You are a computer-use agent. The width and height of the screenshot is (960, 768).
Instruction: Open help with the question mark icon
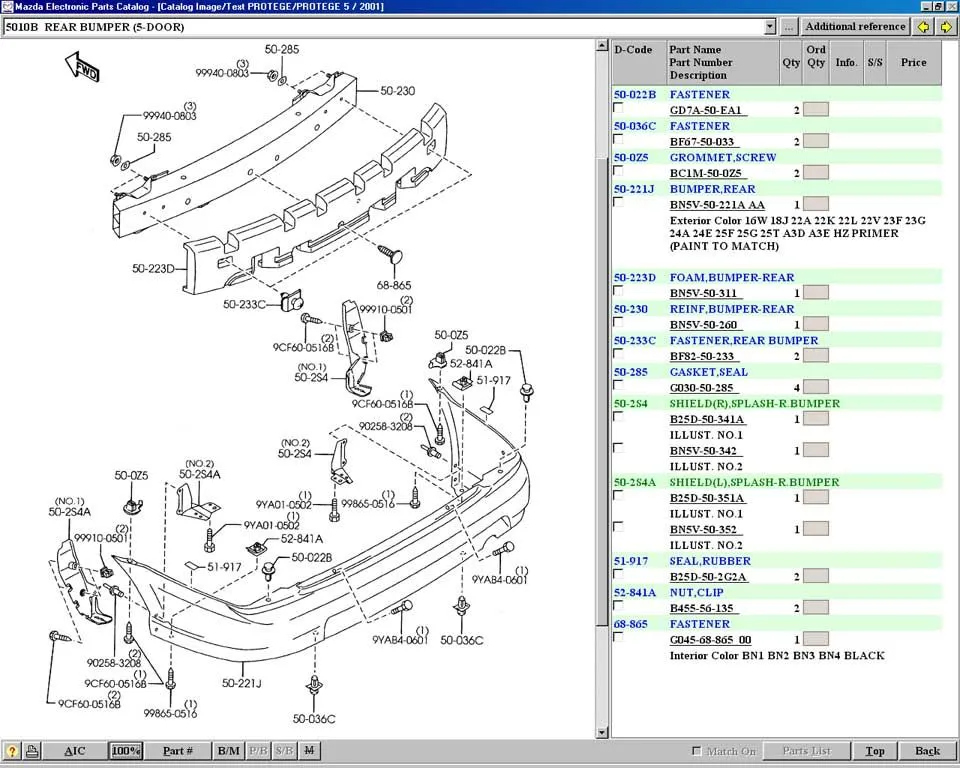[x=12, y=751]
